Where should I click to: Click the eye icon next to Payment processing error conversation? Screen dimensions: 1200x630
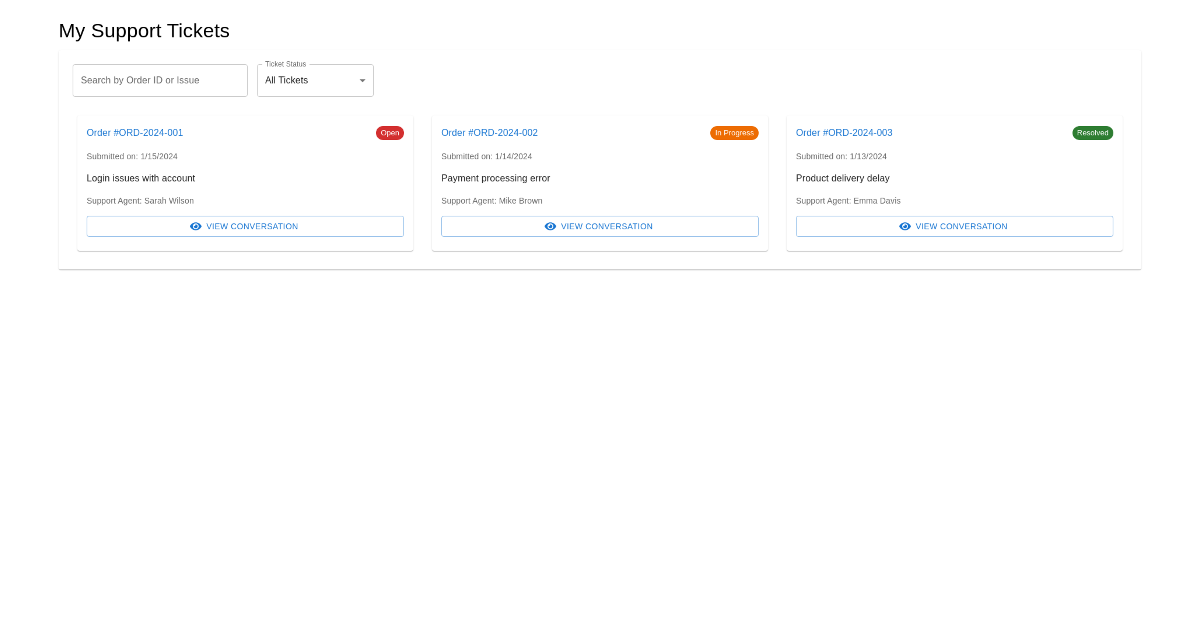tap(551, 226)
